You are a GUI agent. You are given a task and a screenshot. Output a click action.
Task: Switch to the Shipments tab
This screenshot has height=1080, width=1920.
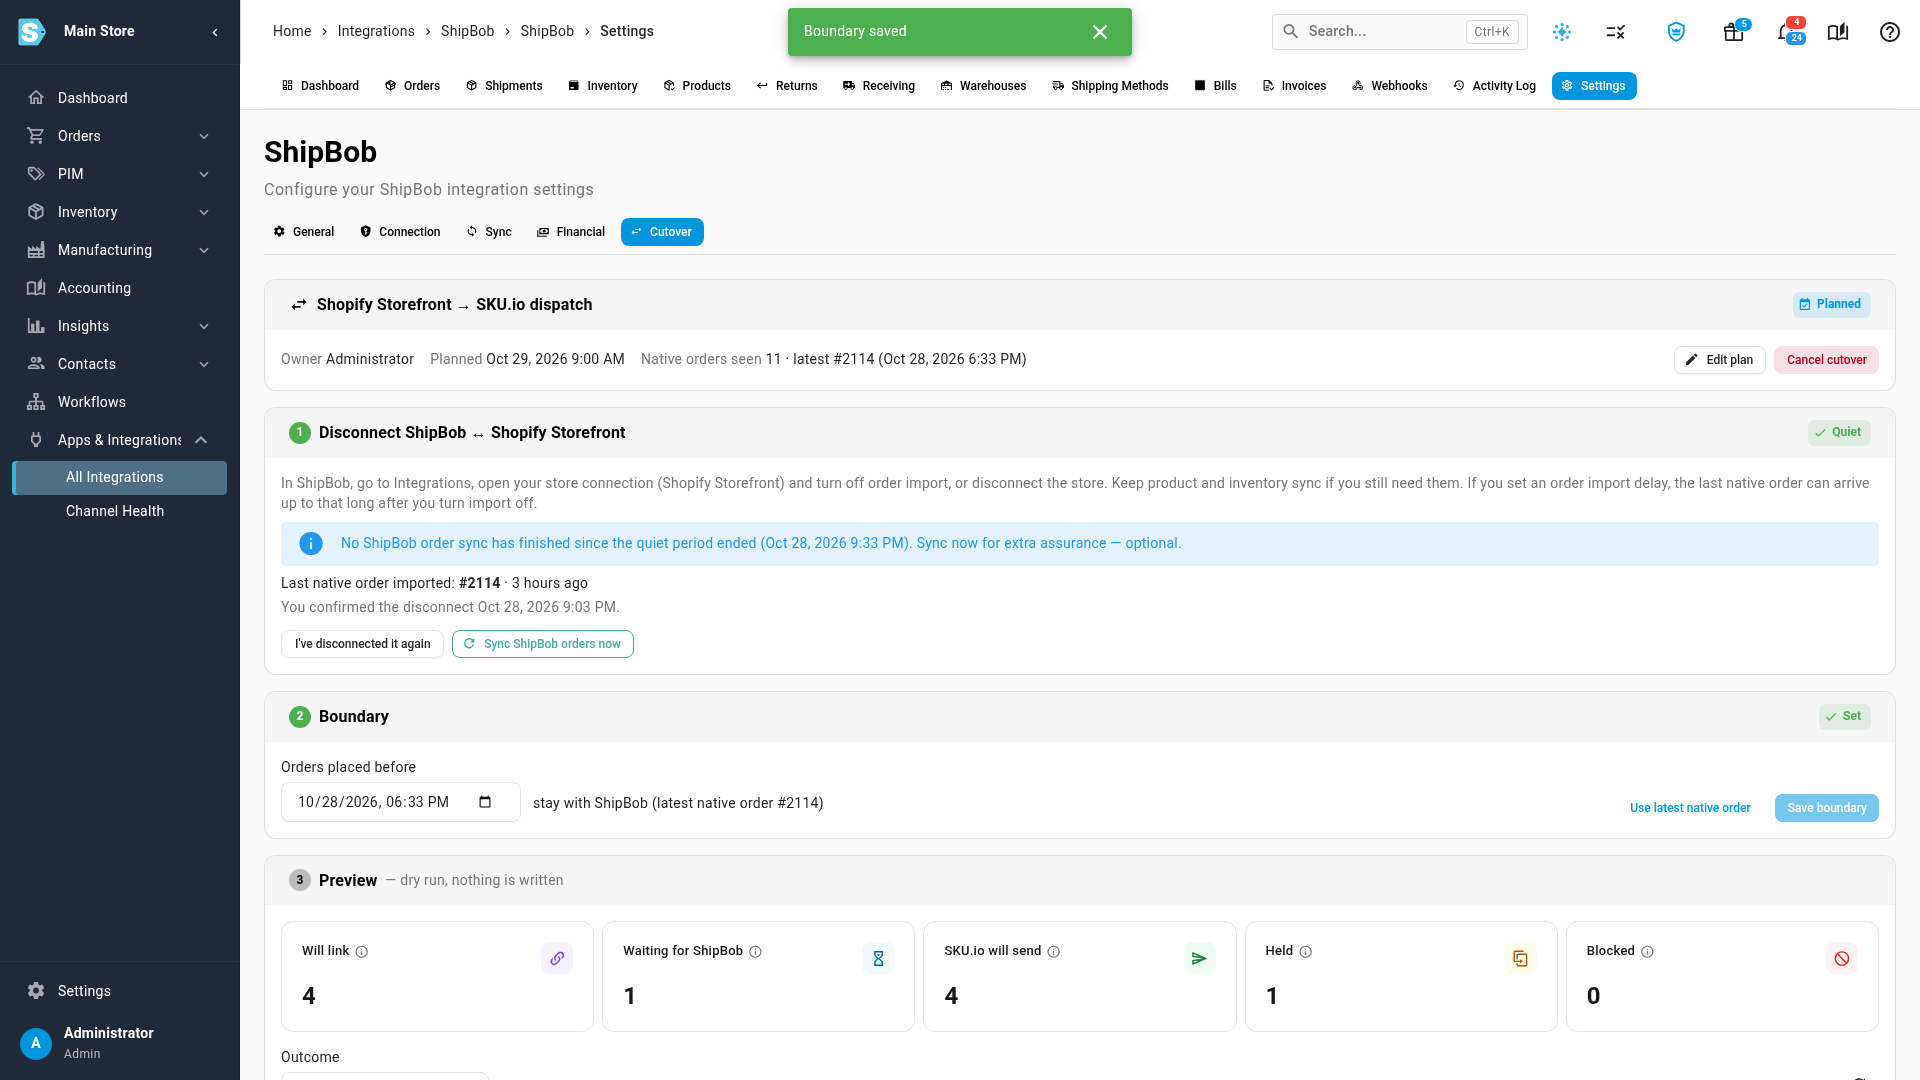504,86
